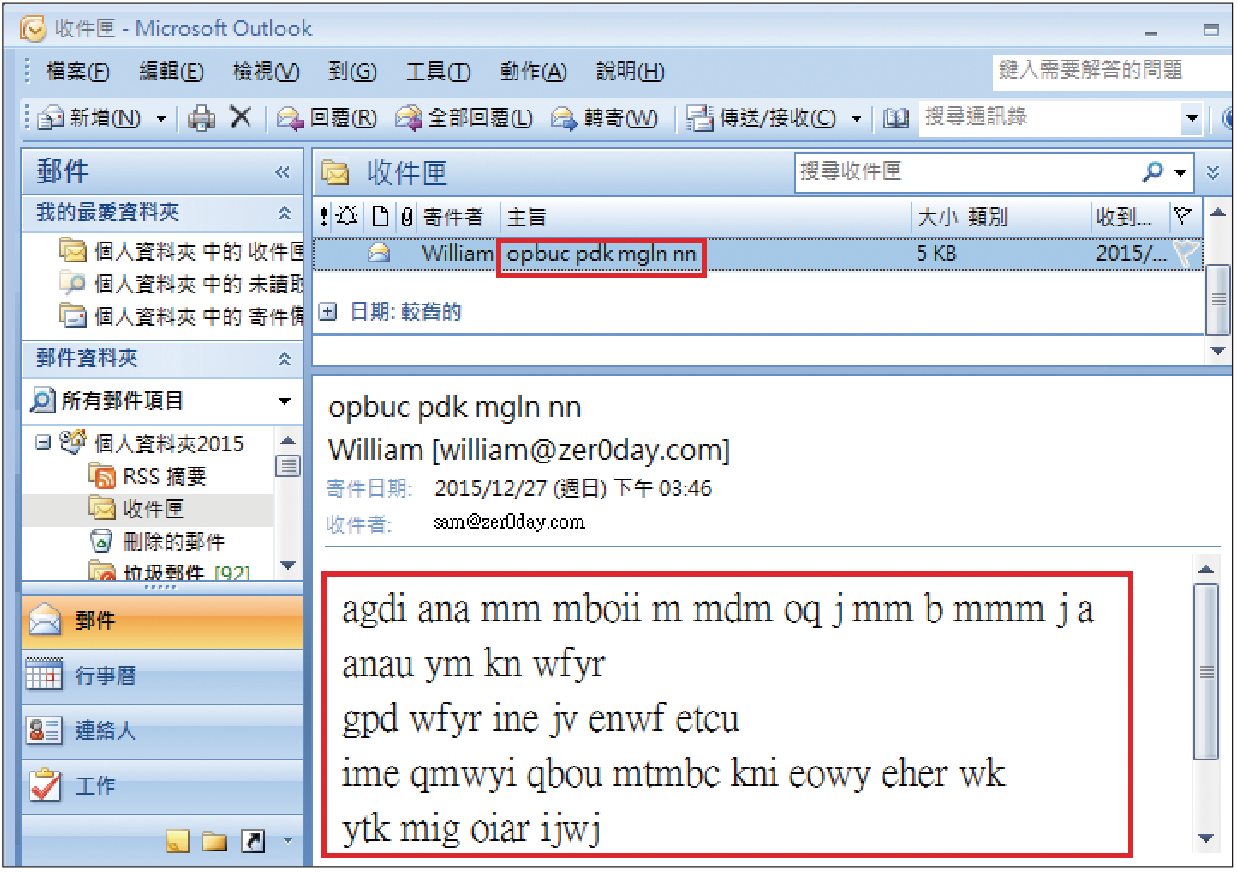Toggle follow-up flag on William's message
The height and width of the screenshot is (872, 1237).
tap(1185, 254)
